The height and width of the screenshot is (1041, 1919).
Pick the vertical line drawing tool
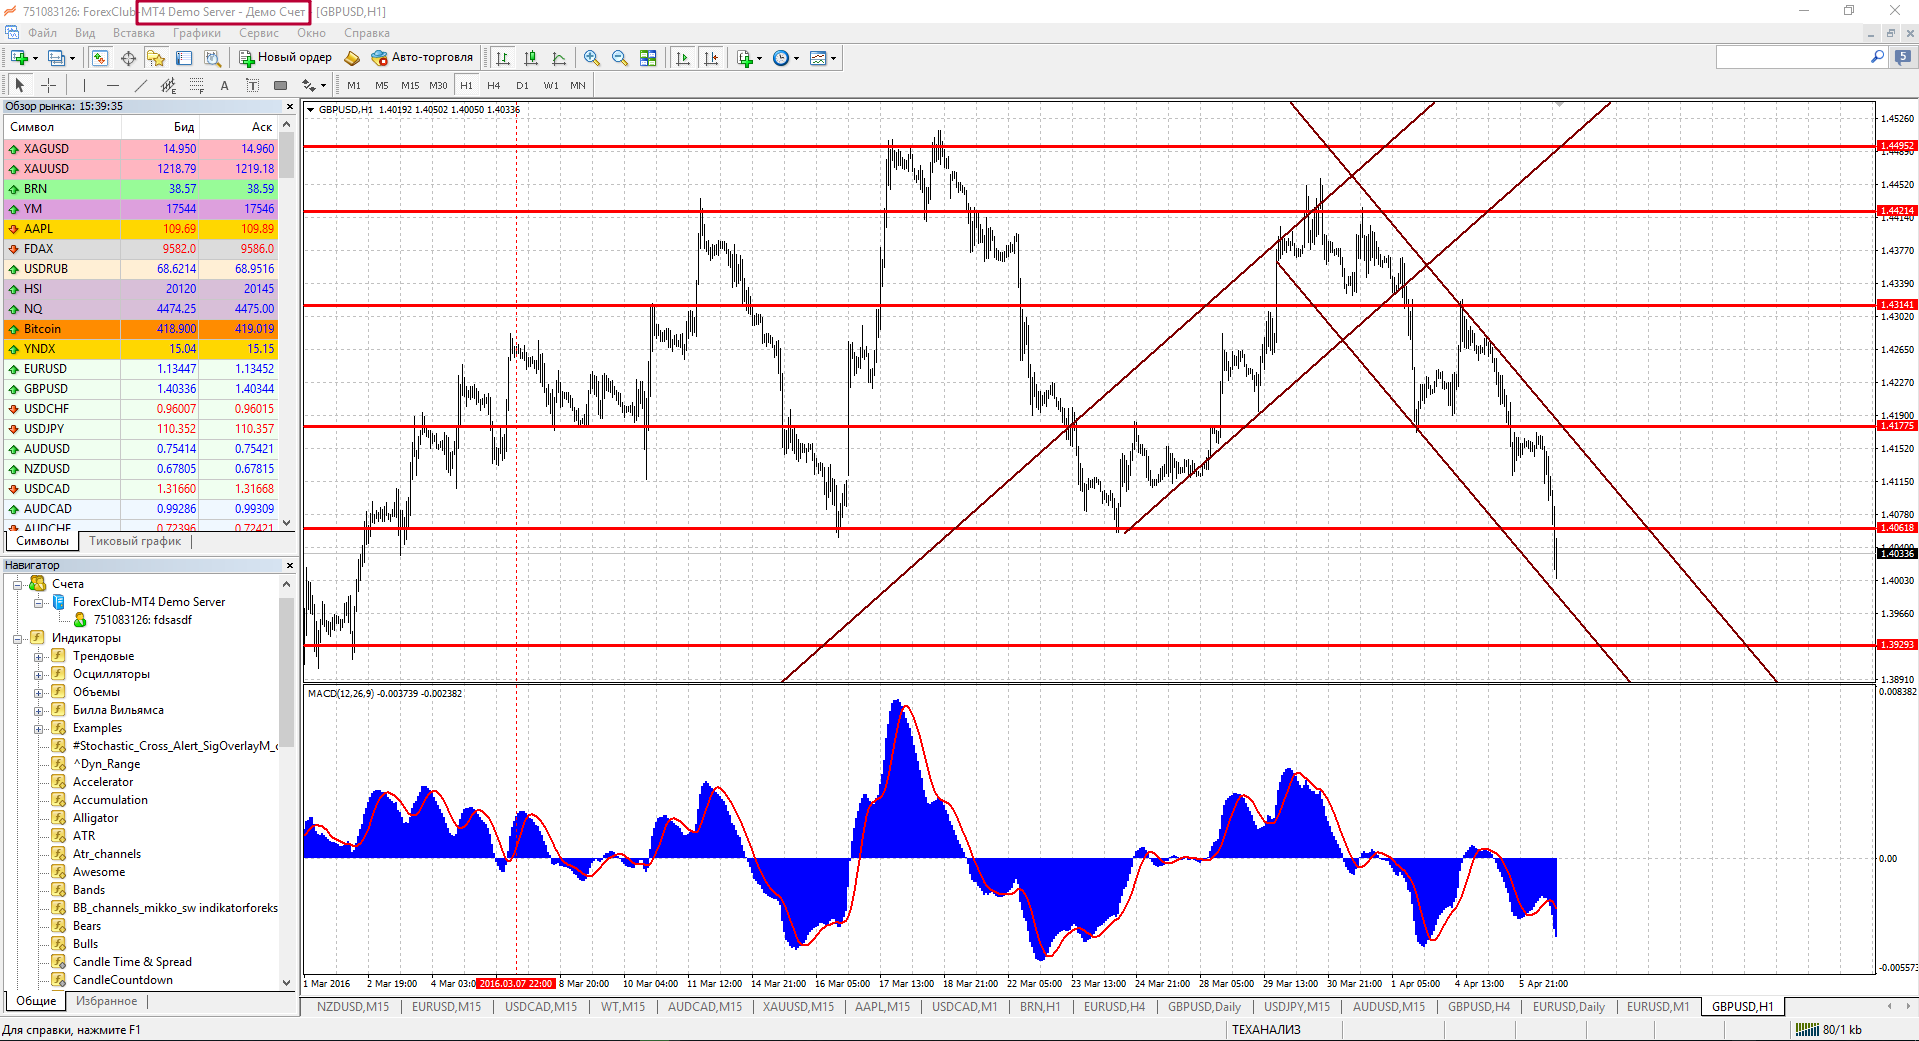[x=85, y=86]
